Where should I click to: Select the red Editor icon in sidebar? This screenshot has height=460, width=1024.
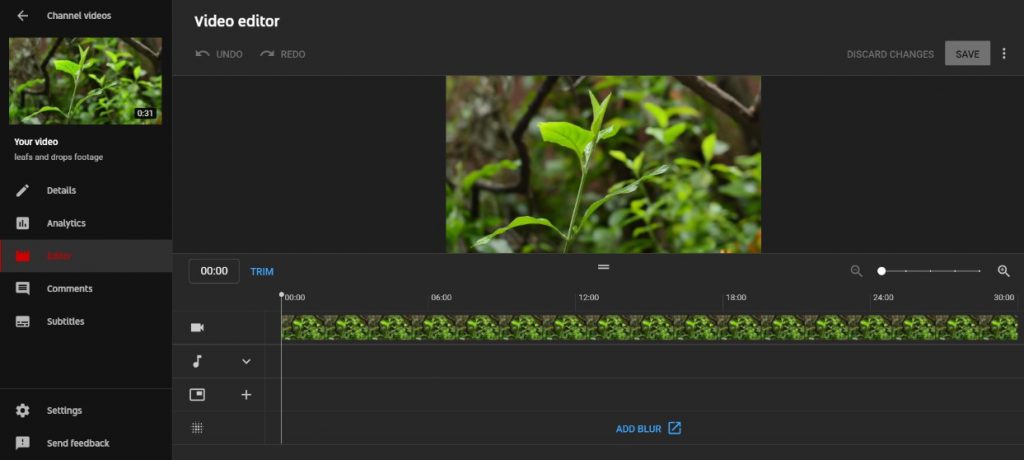(x=23, y=256)
